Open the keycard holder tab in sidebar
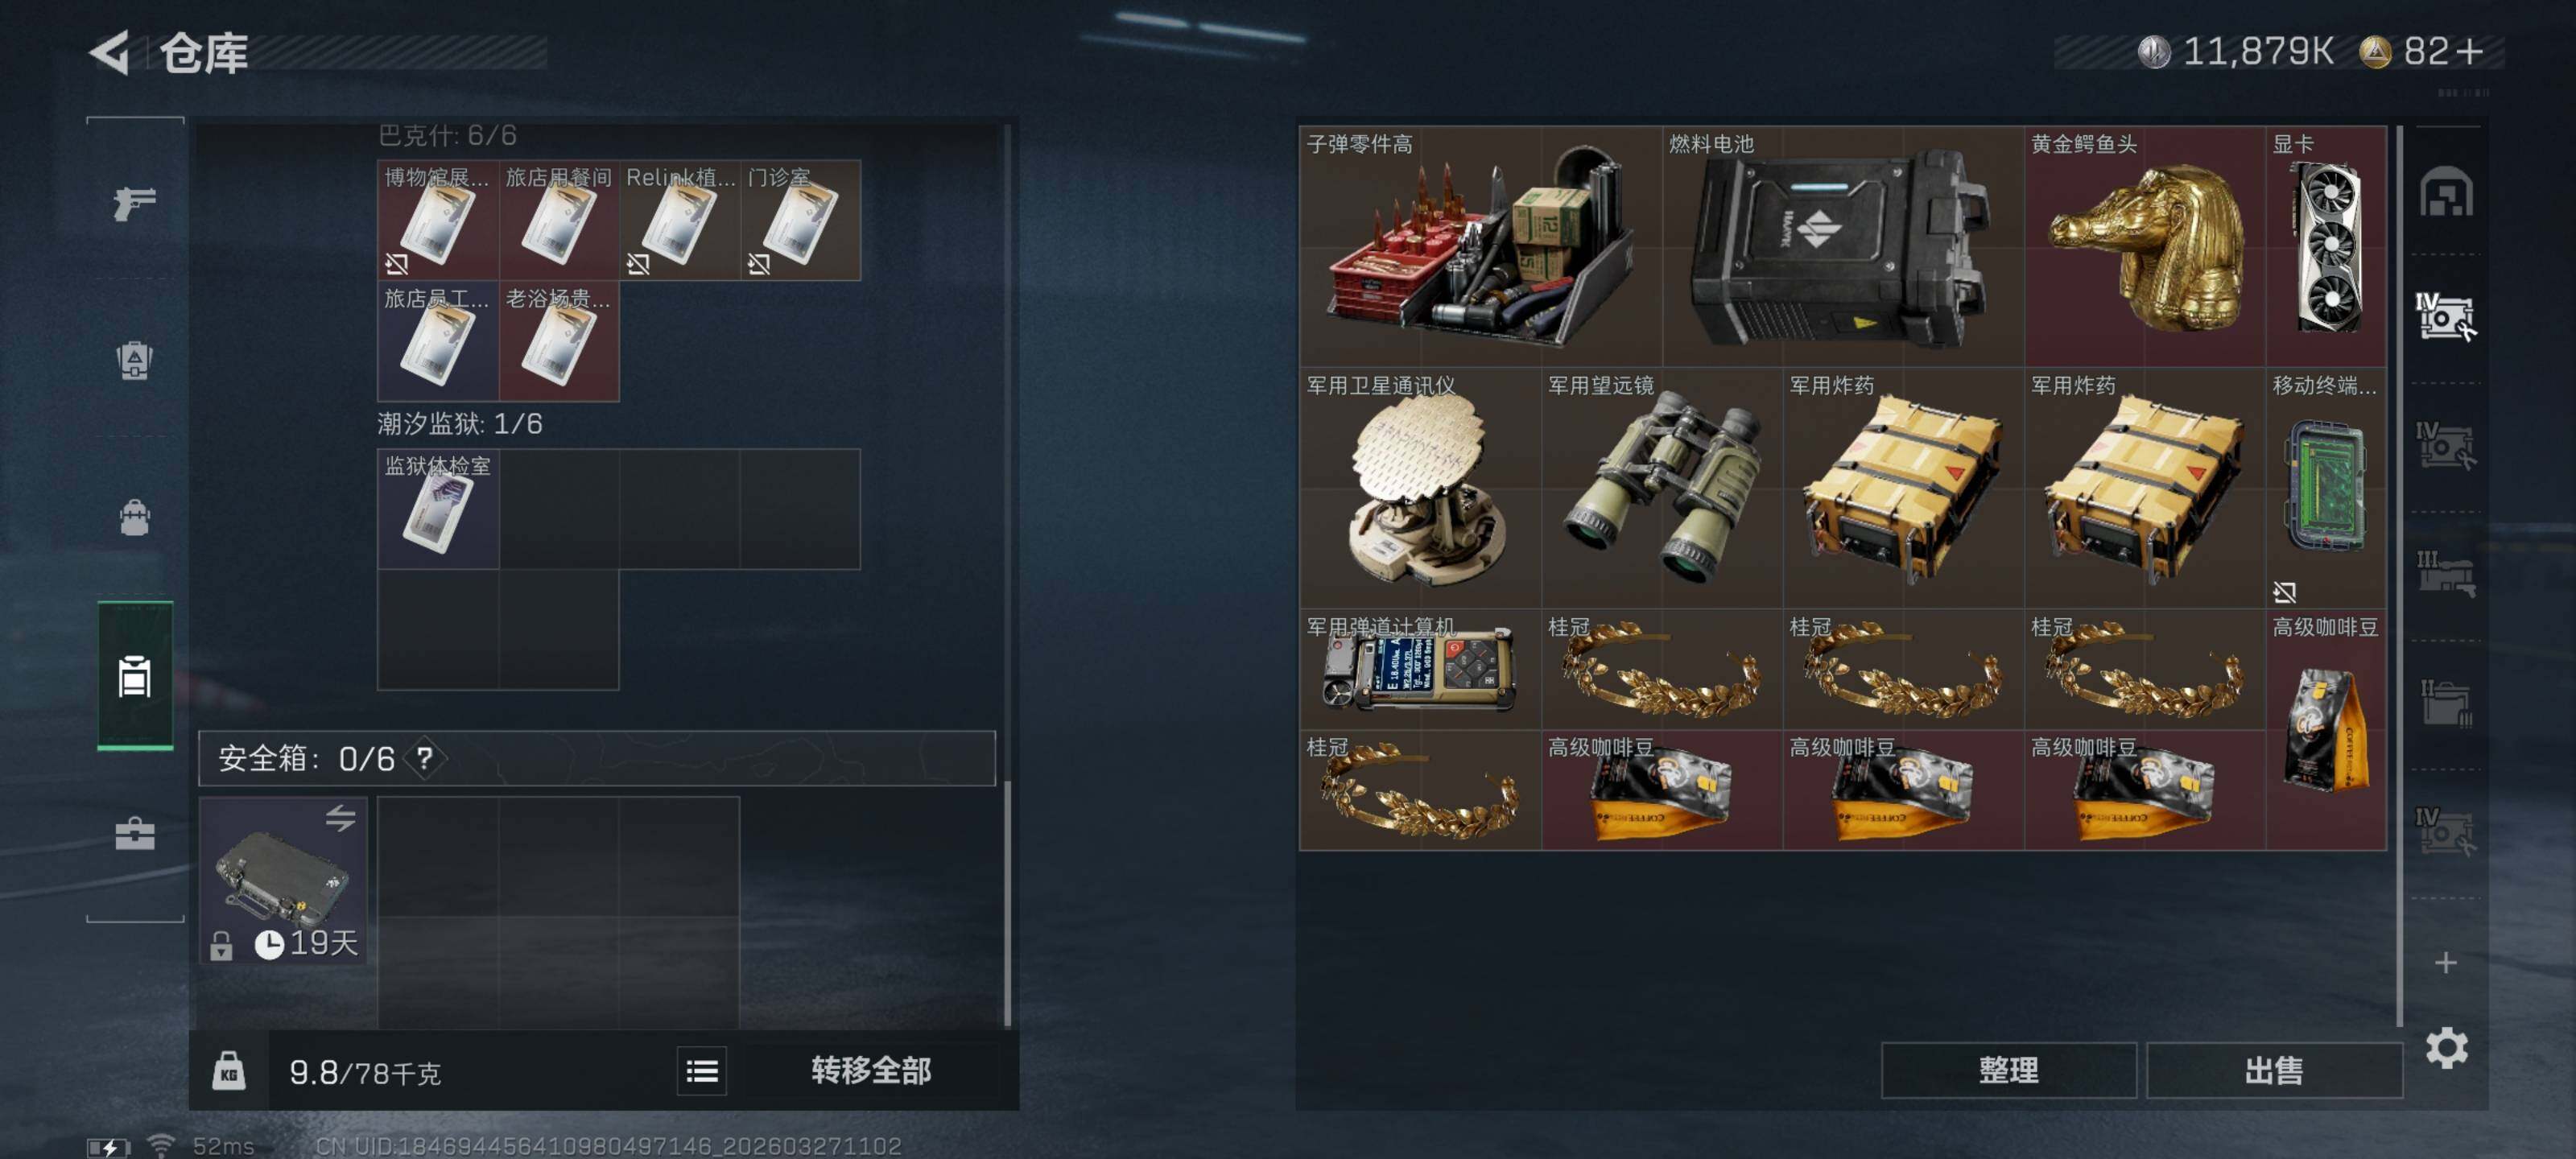Viewport: 2576px width, 1159px height. [135, 676]
